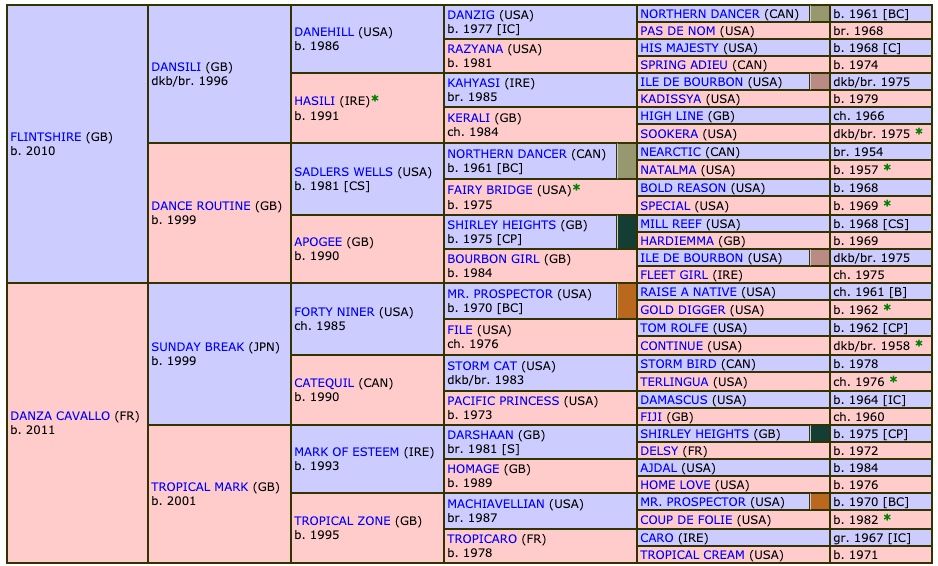Open PACIFIC PRINCESS (USA) link
The height and width of the screenshot is (566, 938).
(503, 401)
